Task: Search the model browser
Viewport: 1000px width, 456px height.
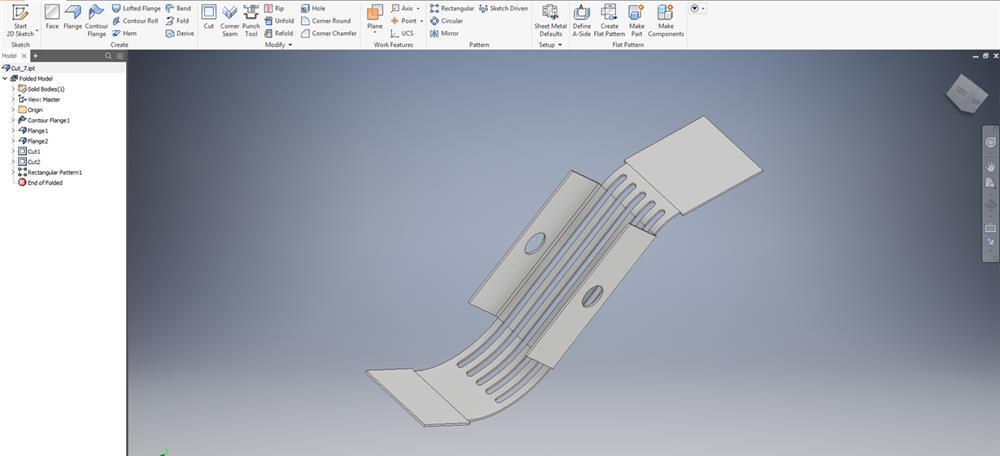Action: [108, 56]
